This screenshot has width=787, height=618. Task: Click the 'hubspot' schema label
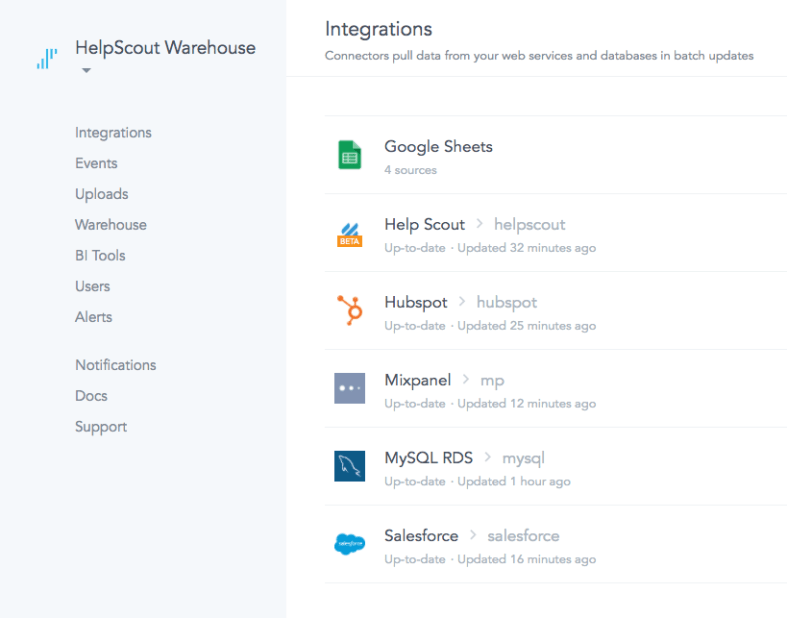click(x=506, y=302)
